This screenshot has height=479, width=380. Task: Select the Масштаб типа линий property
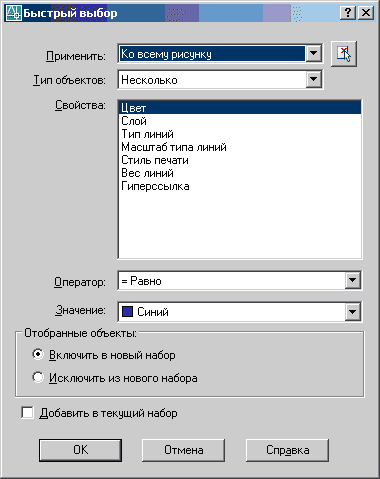240,147
